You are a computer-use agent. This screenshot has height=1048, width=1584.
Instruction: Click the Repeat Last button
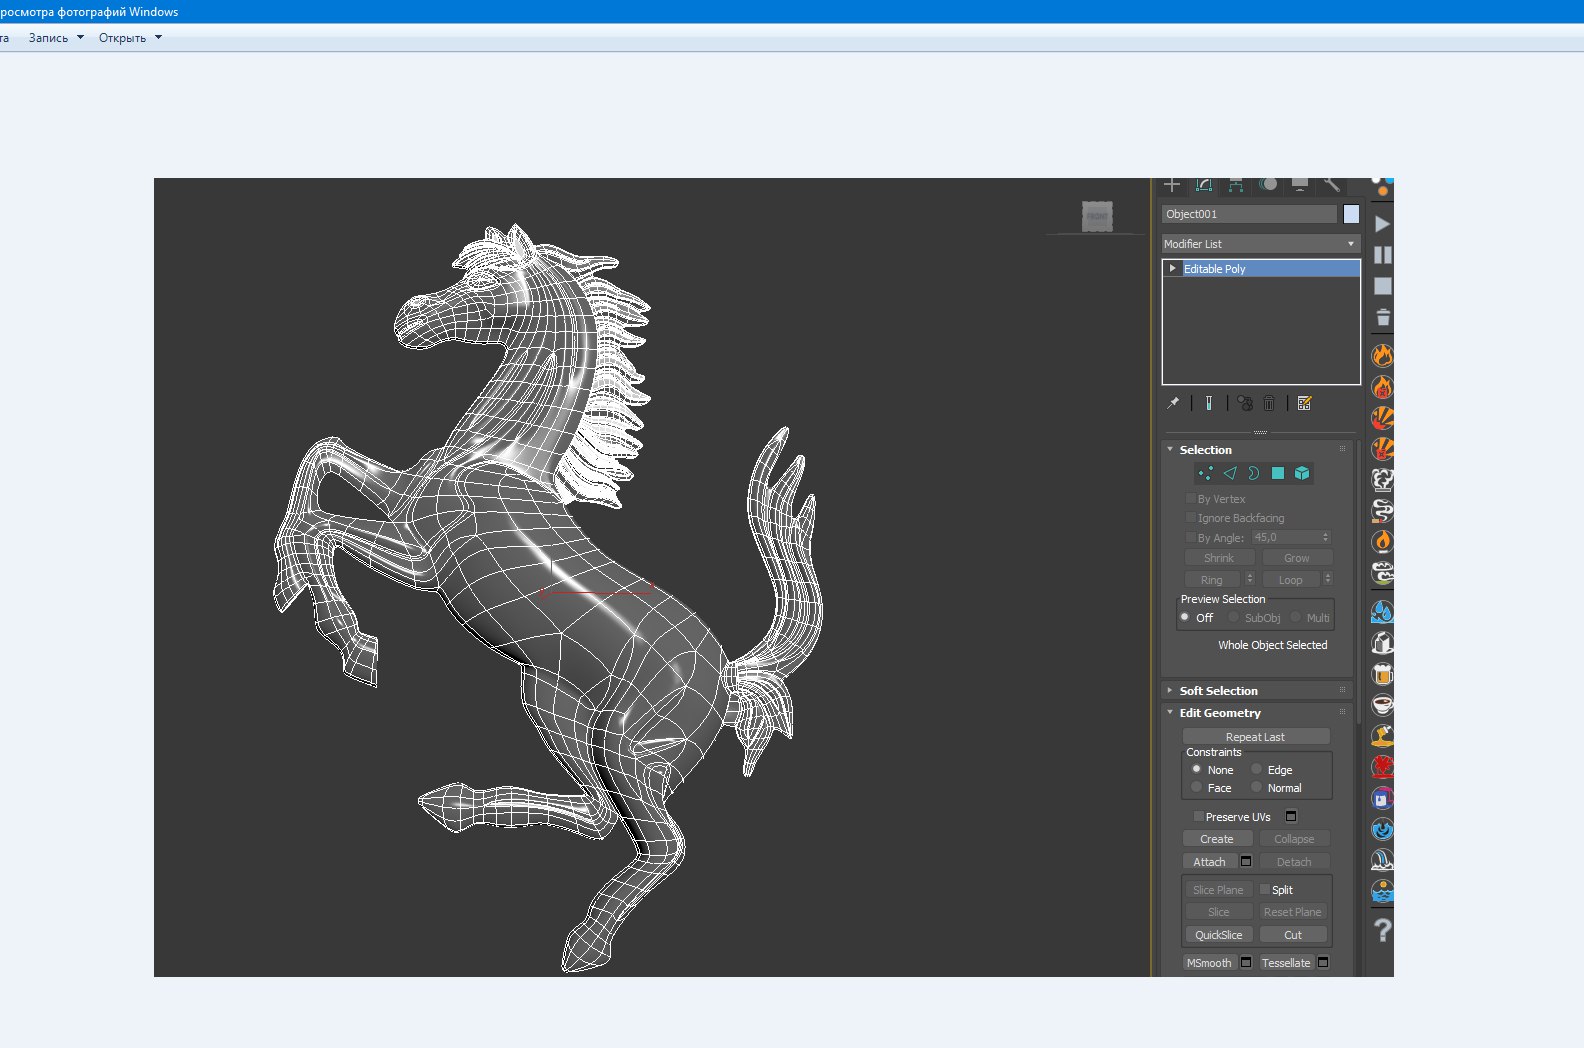point(1256,736)
